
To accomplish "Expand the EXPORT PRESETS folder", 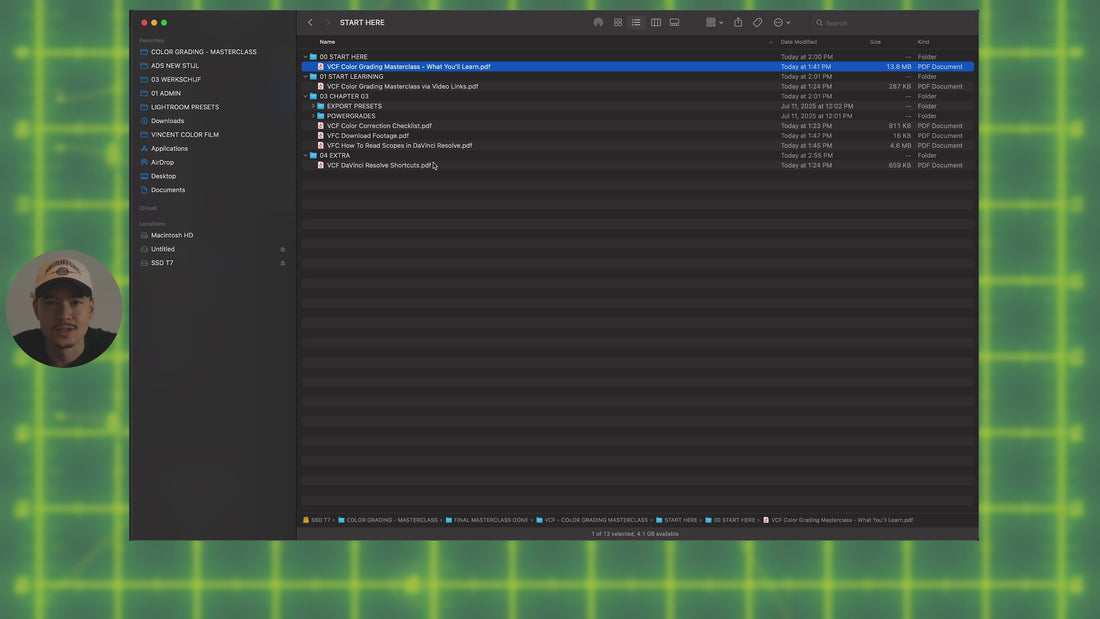I will 313,106.
